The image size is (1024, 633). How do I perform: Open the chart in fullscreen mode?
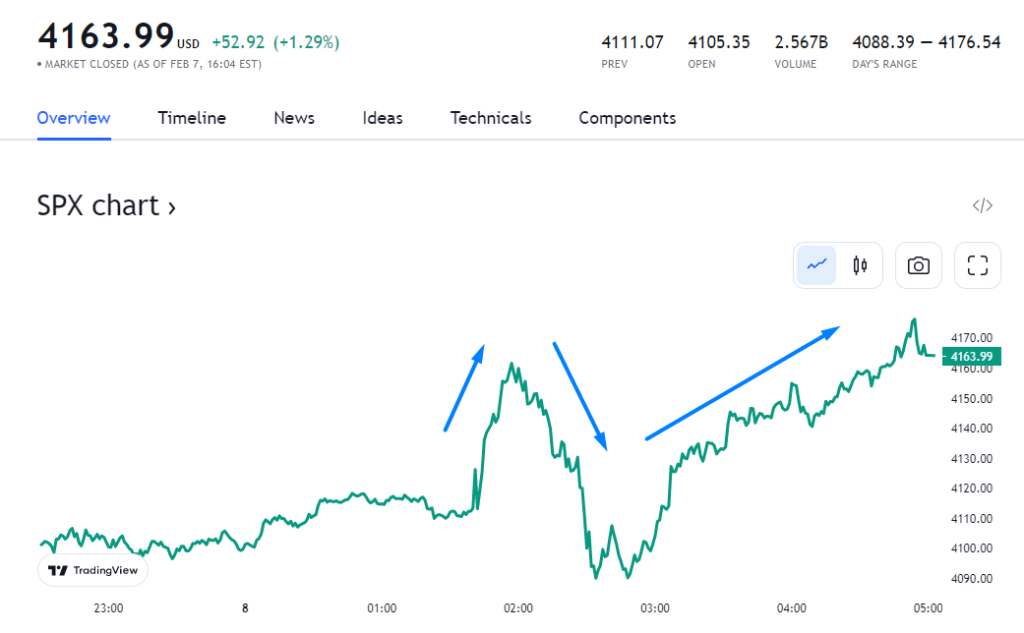pyautogui.click(x=978, y=266)
